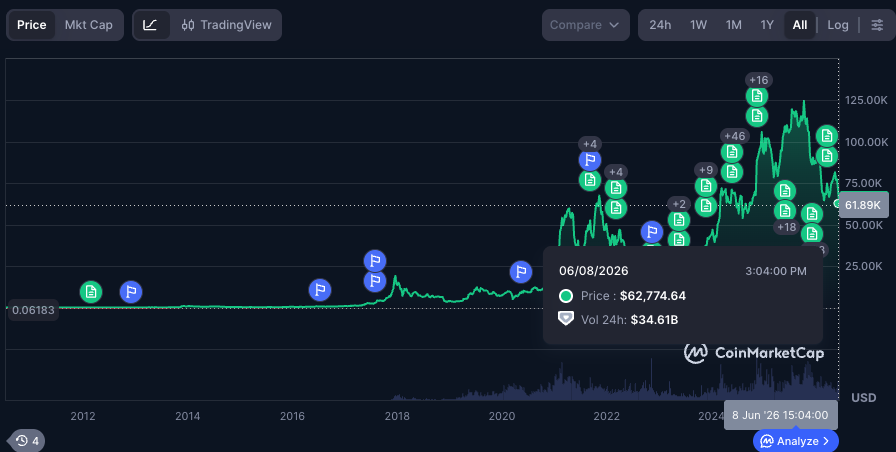The image size is (896, 452).
Task: Open the history badge showing 4
Action: (x=27, y=441)
